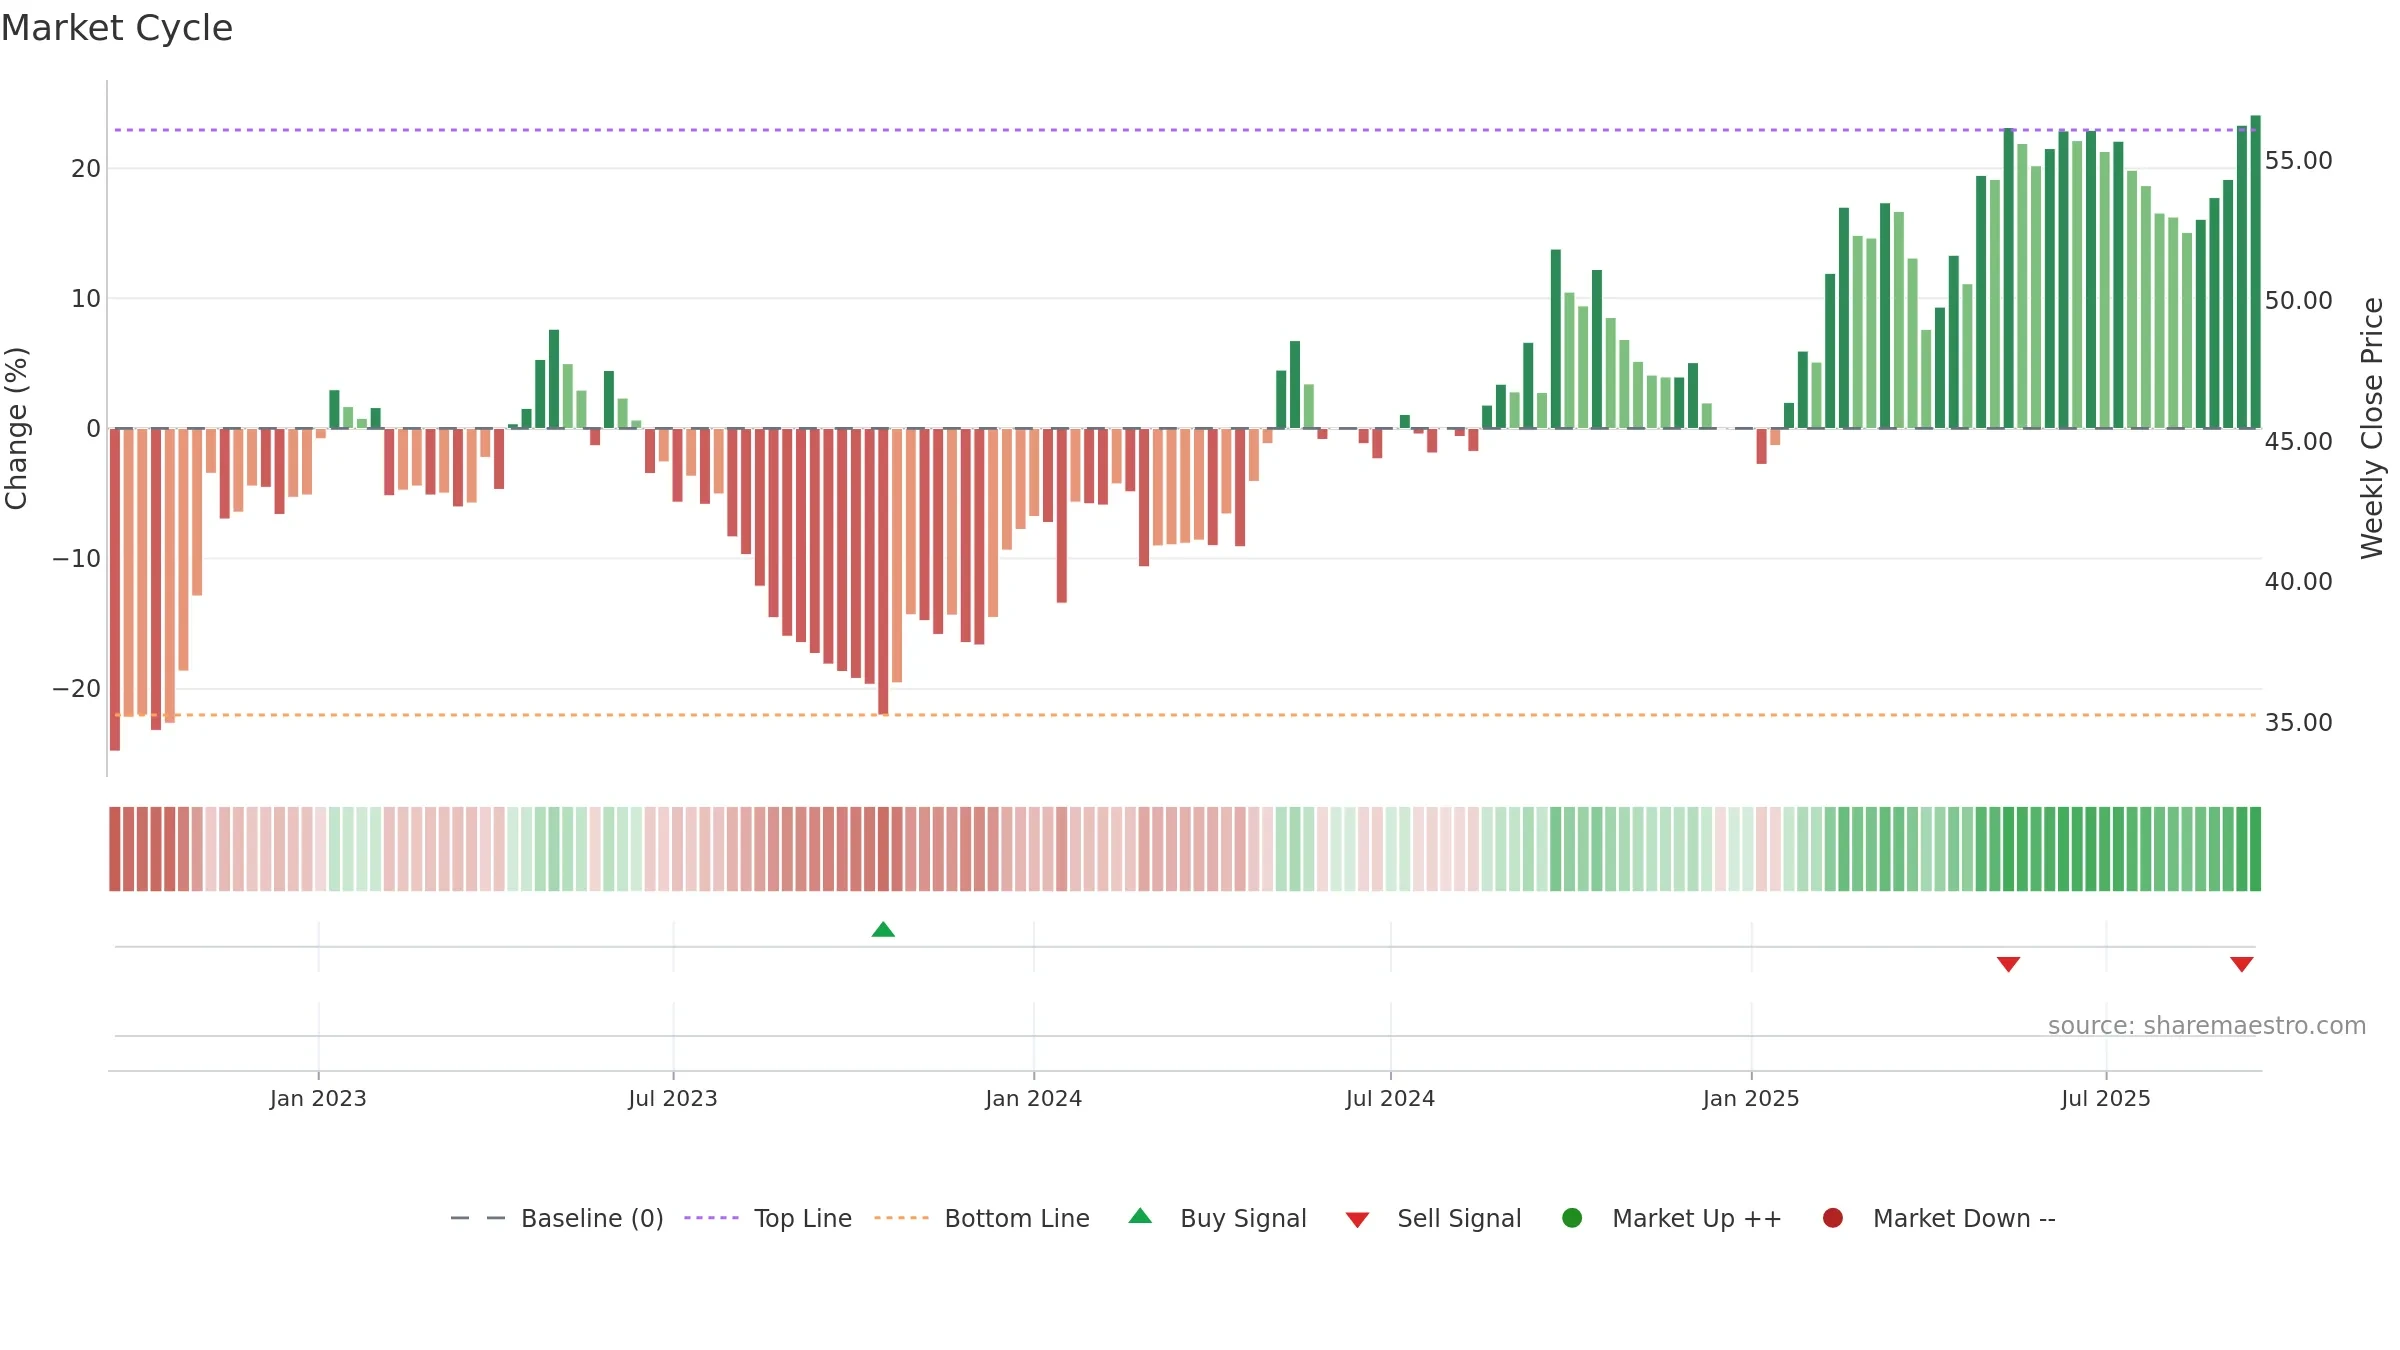
Task: Toggle the Market Up ++ legend entry
Action: tap(1671, 1218)
